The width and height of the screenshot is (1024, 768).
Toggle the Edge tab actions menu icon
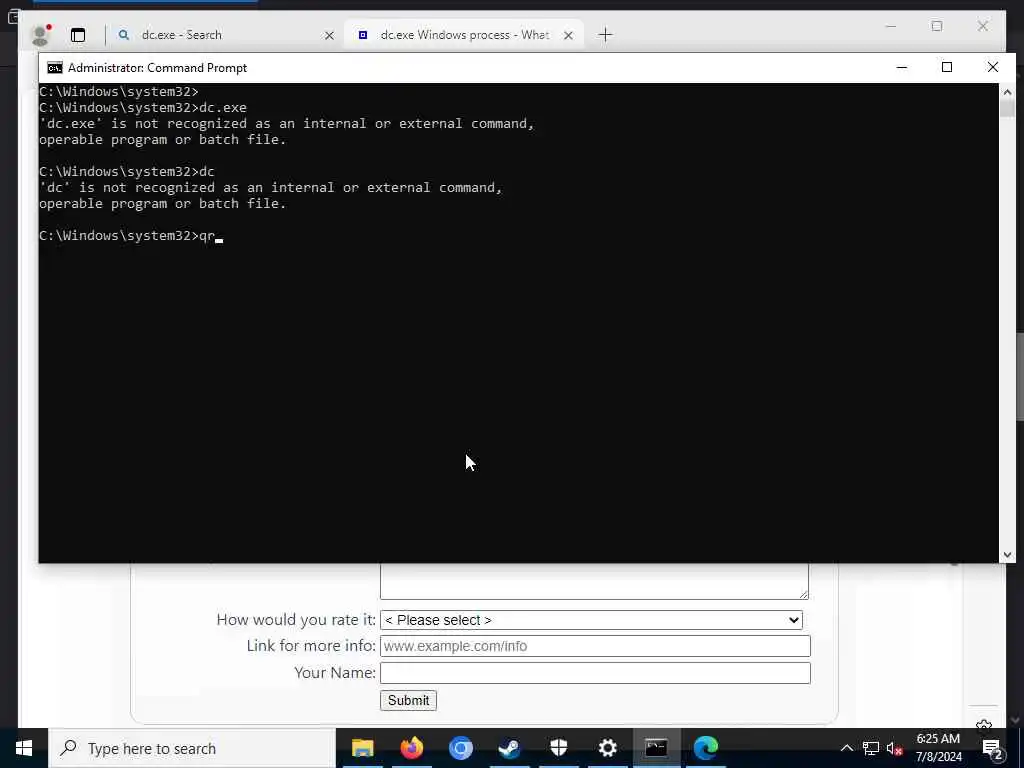[78, 35]
